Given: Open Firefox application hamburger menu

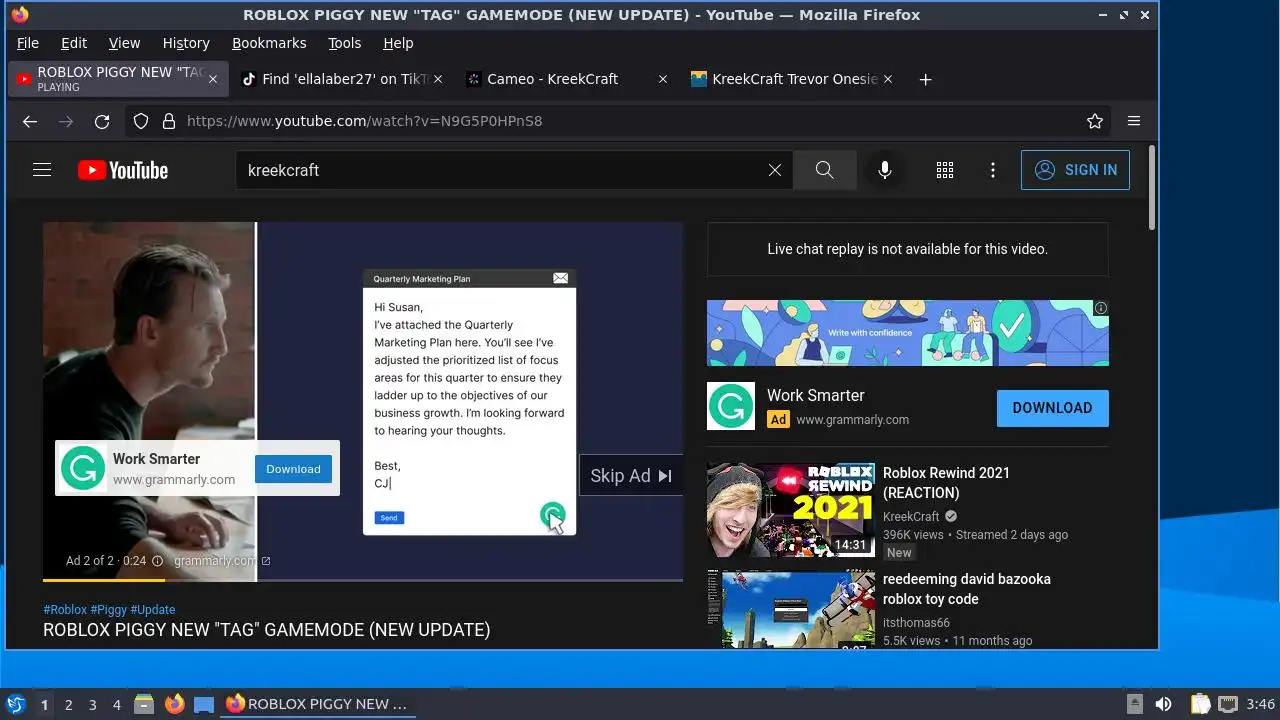Looking at the screenshot, I should 1134,121.
